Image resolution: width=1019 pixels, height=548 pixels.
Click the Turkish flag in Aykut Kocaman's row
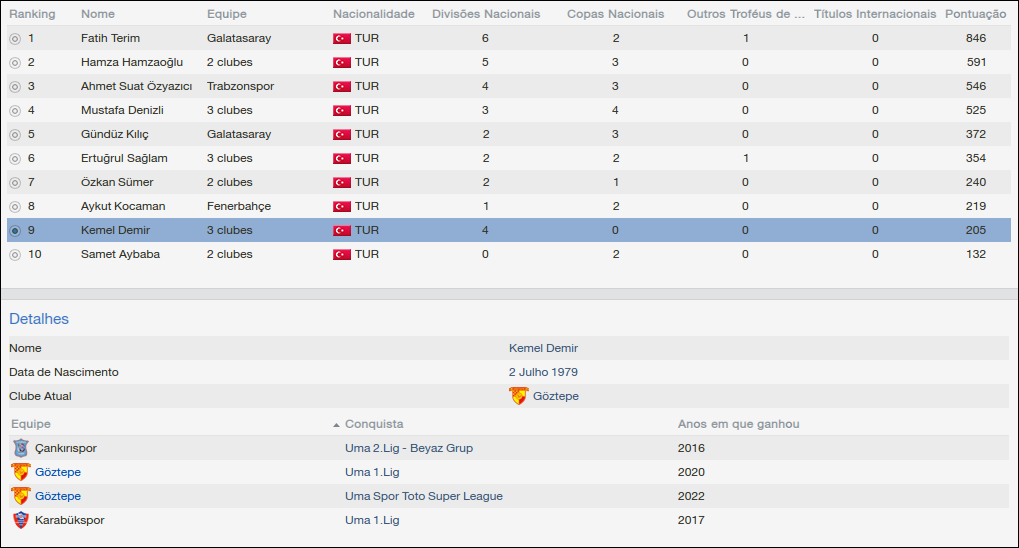pos(342,206)
